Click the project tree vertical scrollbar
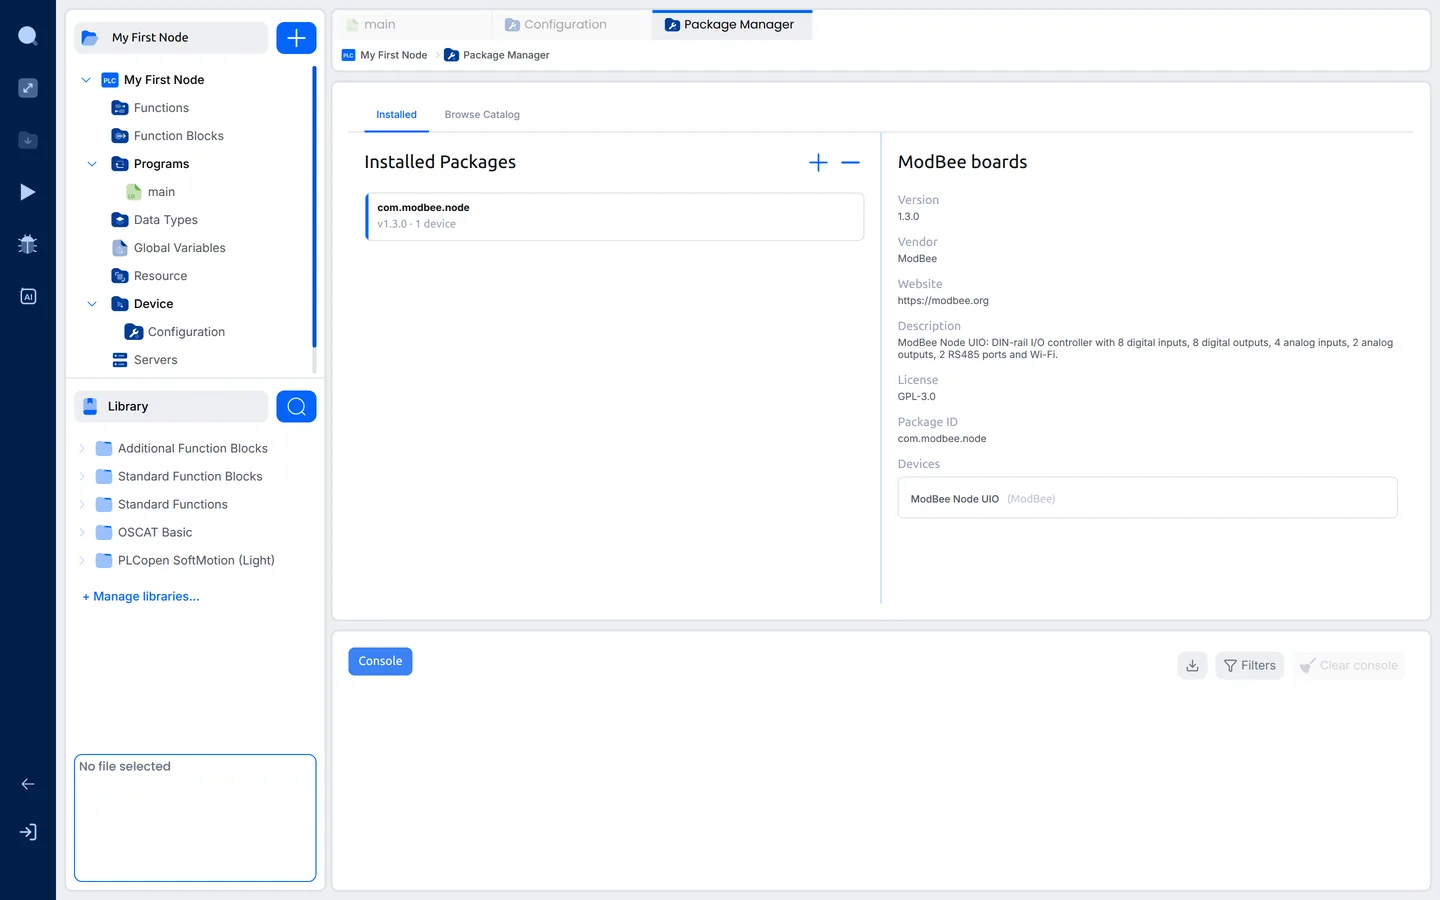The width and height of the screenshot is (1440, 900). (314, 206)
